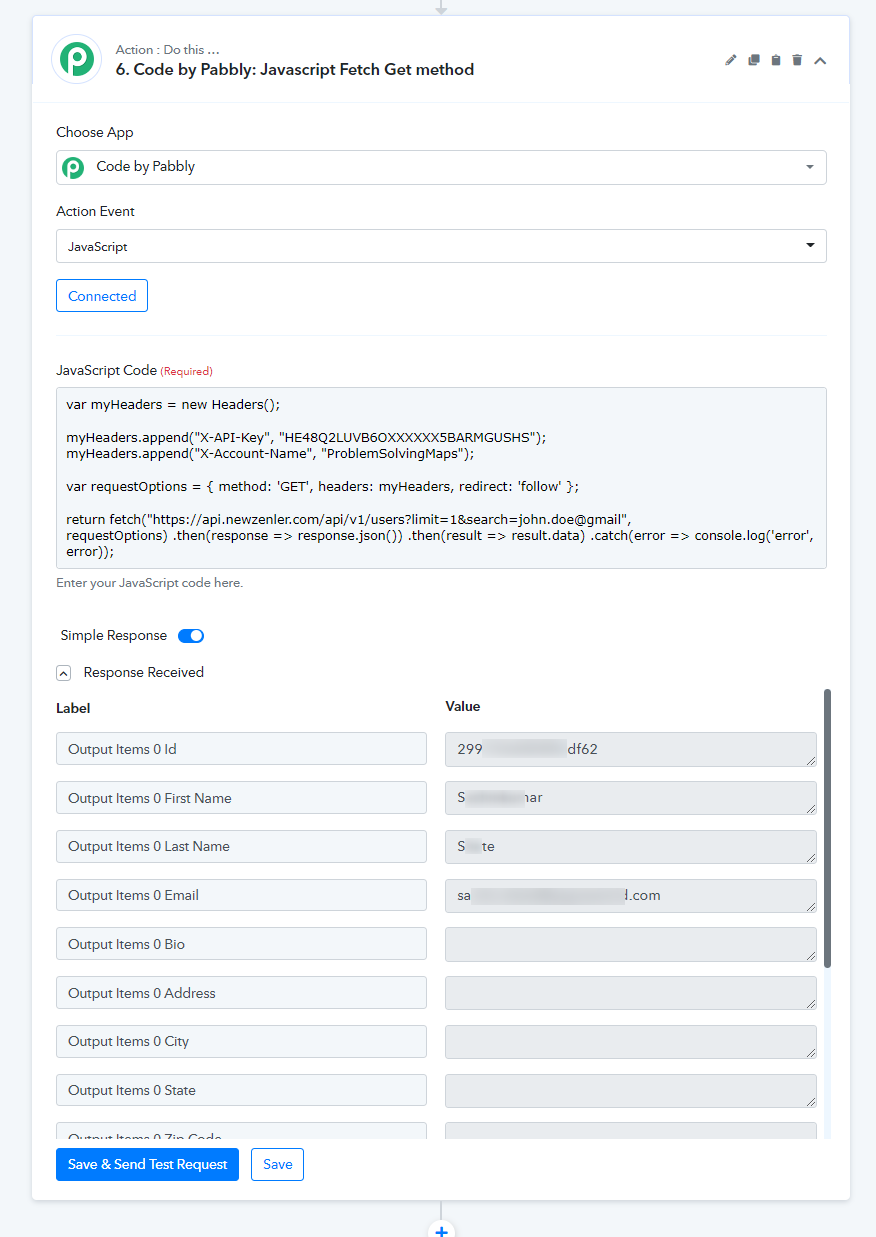Click the Output Items 0 Email label field
Viewport: 876px width, 1237px height.
pos(241,895)
